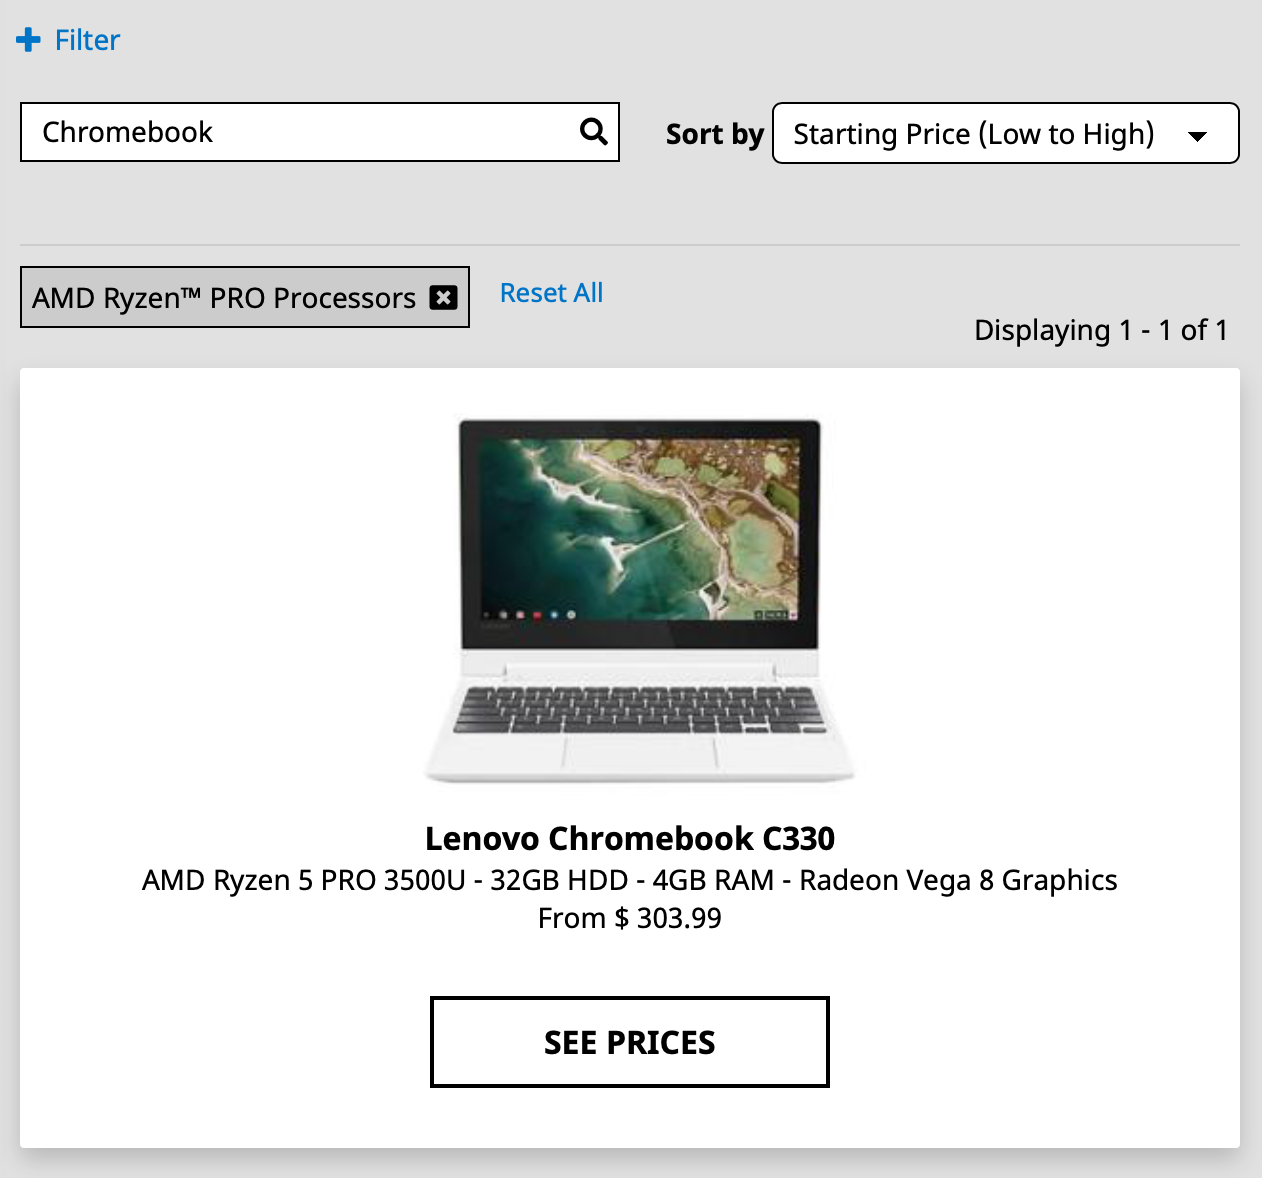Open the Filter options via Filter text
1262x1178 pixels.
point(87,40)
